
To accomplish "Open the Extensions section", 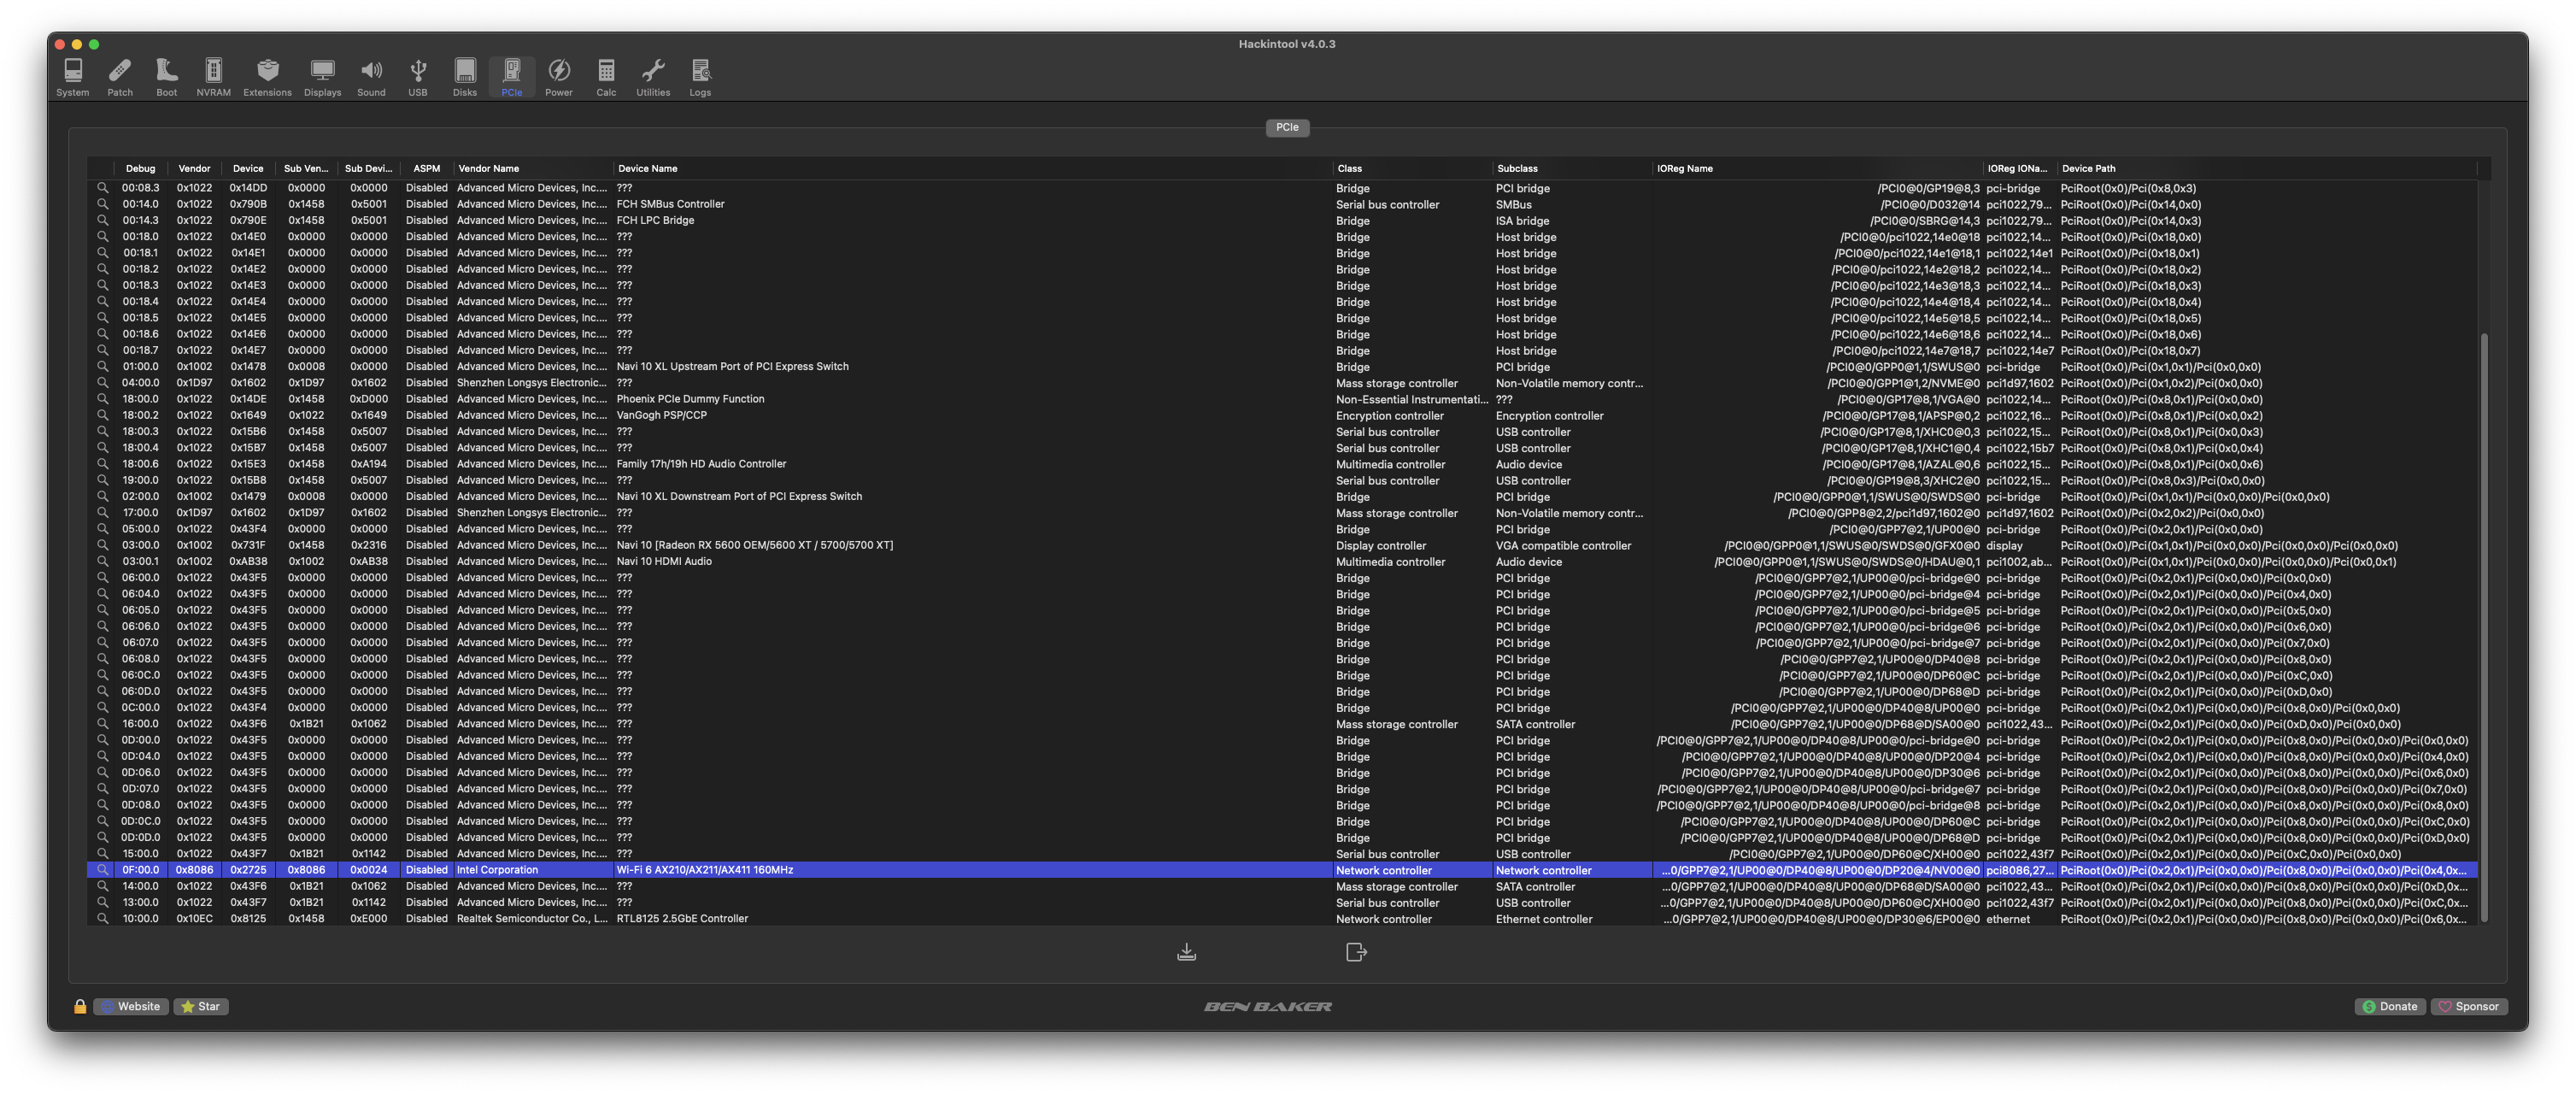I will coord(267,77).
